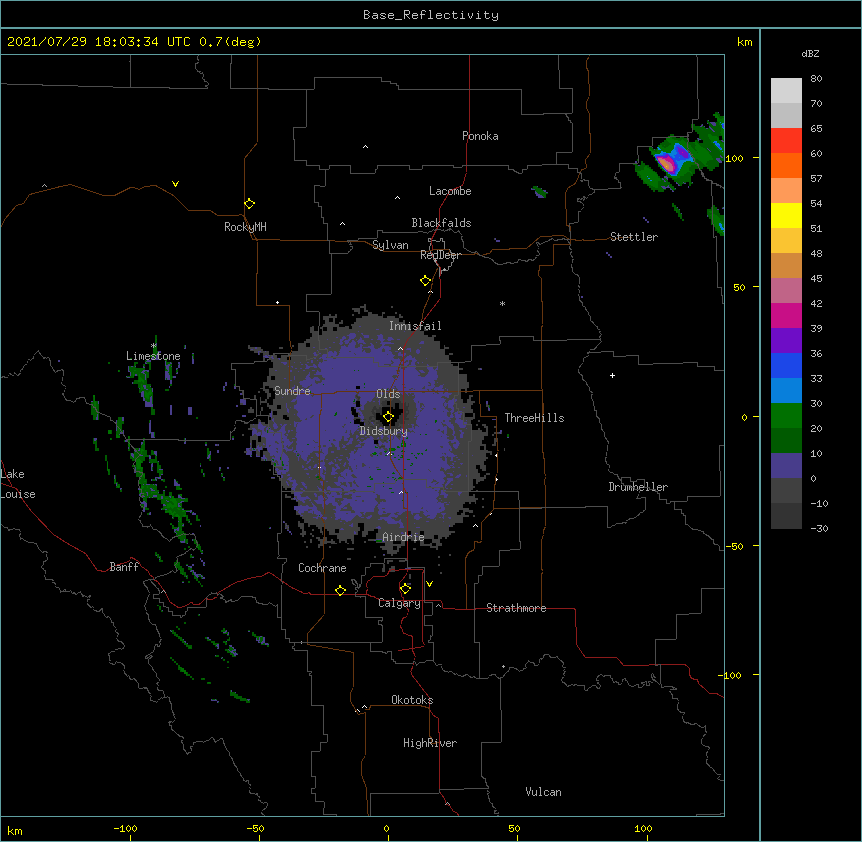Click the Didsbury town label
Image resolution: width=862 pixels, height=842 pixels.
pos(384,431)
